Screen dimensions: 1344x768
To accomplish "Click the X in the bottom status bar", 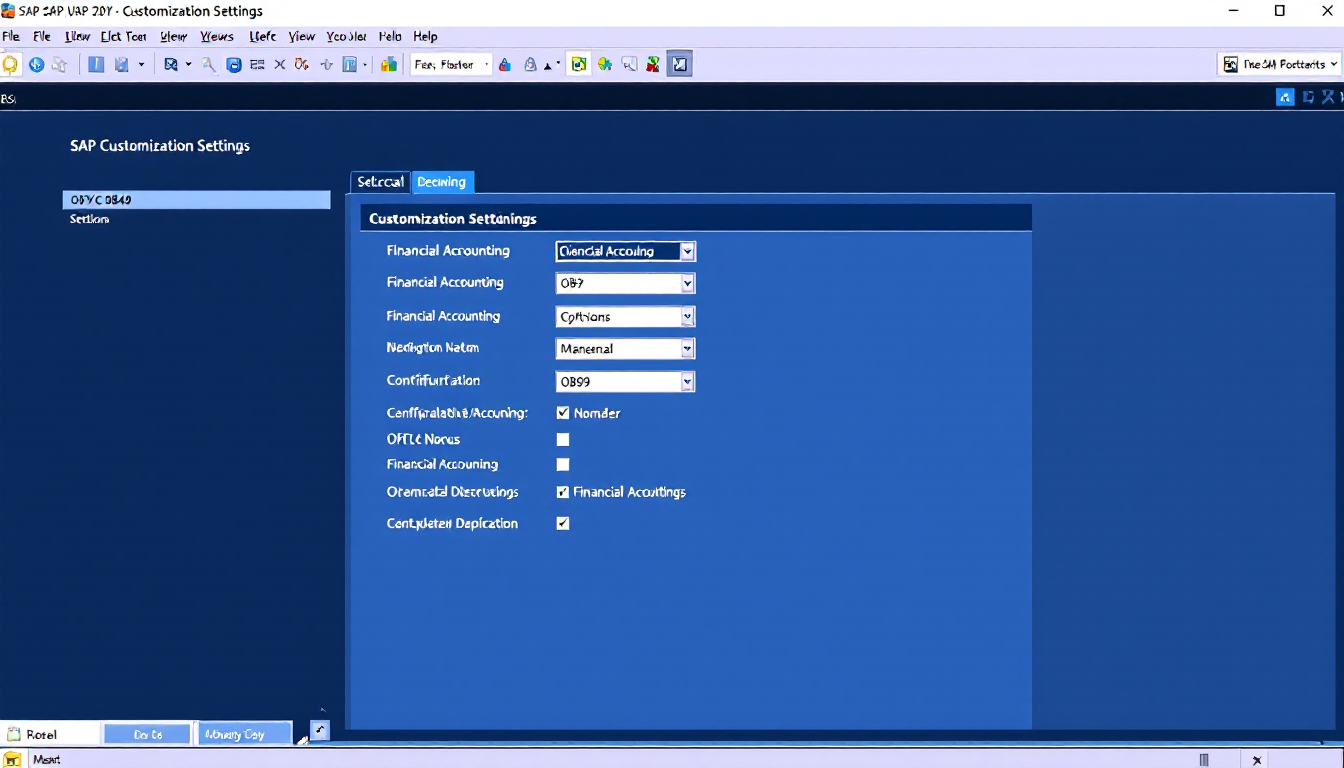I will [x=1257, y=760].
